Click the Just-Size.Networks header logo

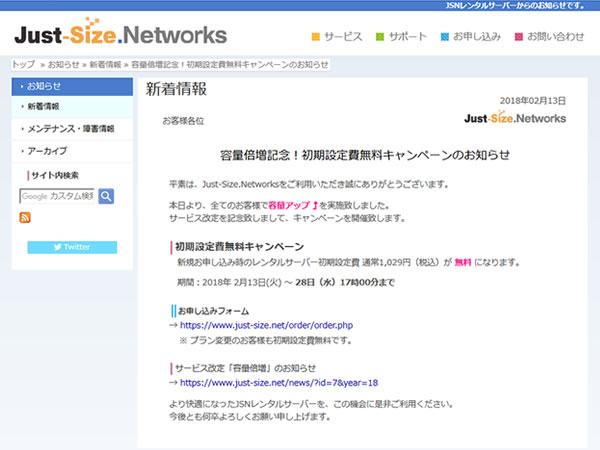pyautogui.click(x=121, y=32)
